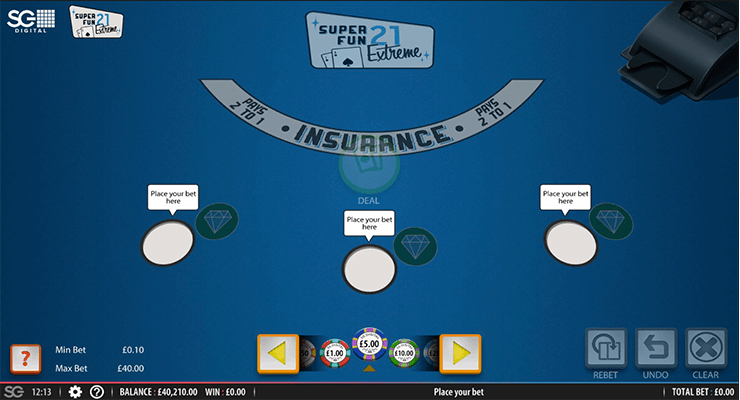The width and height of the screenshot is (740, 400).
Task: Select the partially hidden chip left of £1.00
Action: click(308, 353)
